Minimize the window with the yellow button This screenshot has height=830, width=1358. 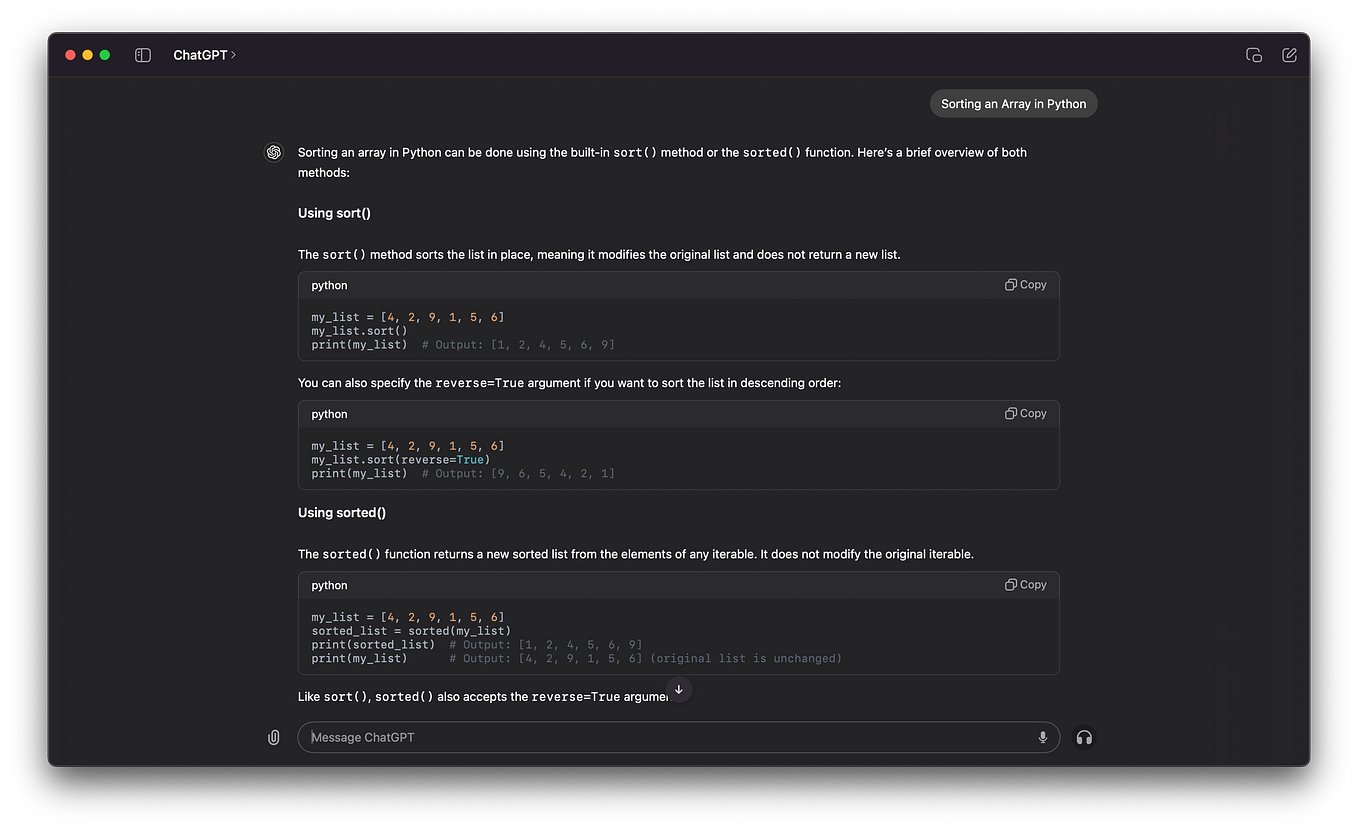[x=86, y=55]
